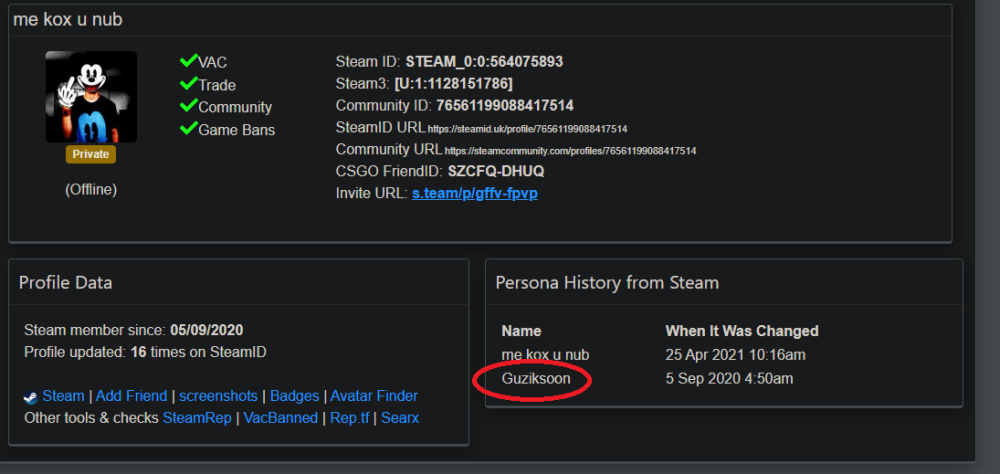
Task: Click the steamcommunity.com Community URL text
Action: click(570, 152)
